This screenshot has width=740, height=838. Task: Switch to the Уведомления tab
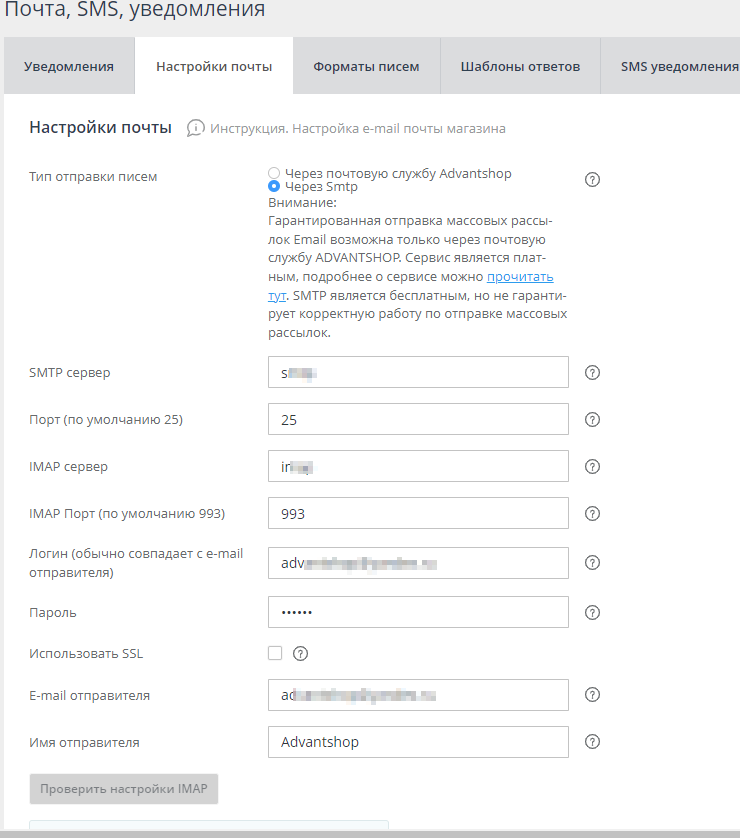(69, 67)
